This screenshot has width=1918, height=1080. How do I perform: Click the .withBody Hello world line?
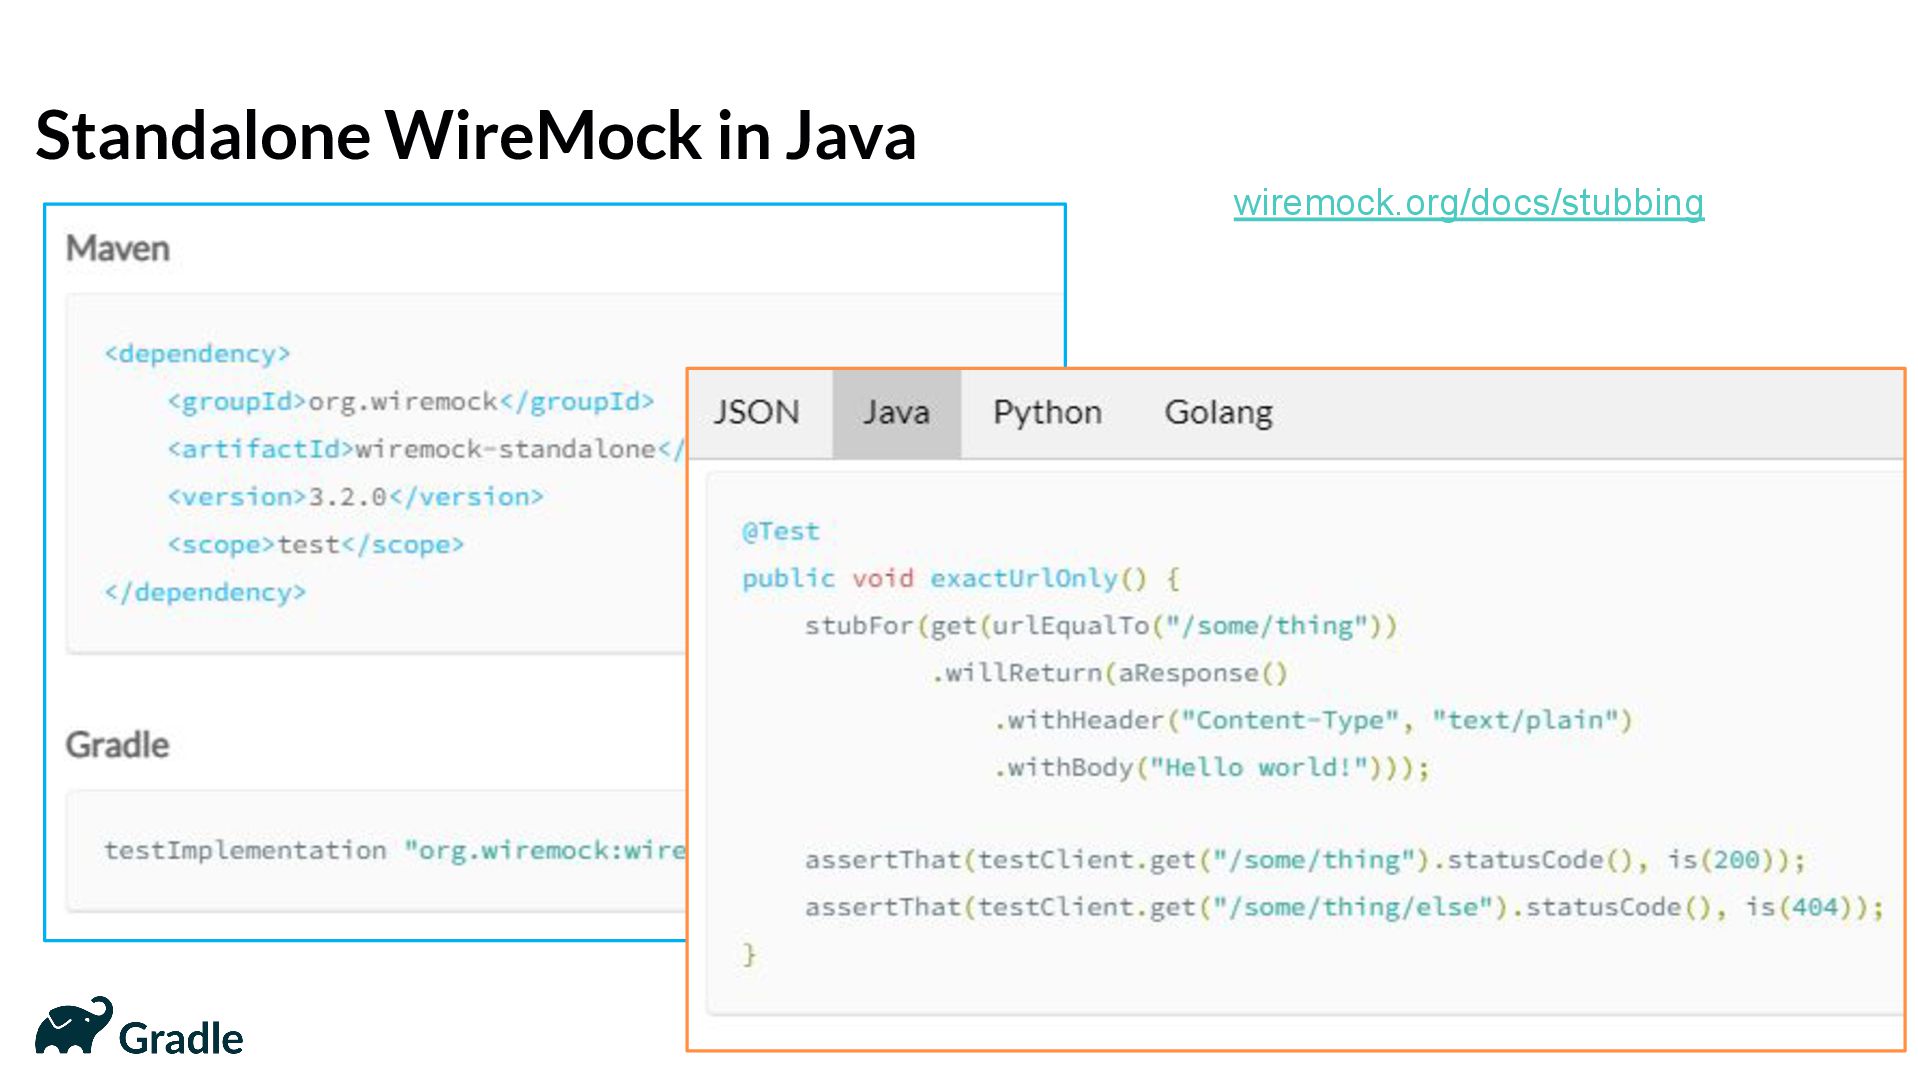pyautogui.click(x=1212, y=768)
